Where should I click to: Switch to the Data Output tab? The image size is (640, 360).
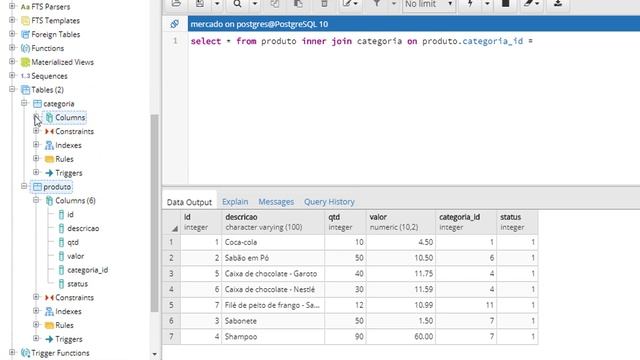pos(189,202)
